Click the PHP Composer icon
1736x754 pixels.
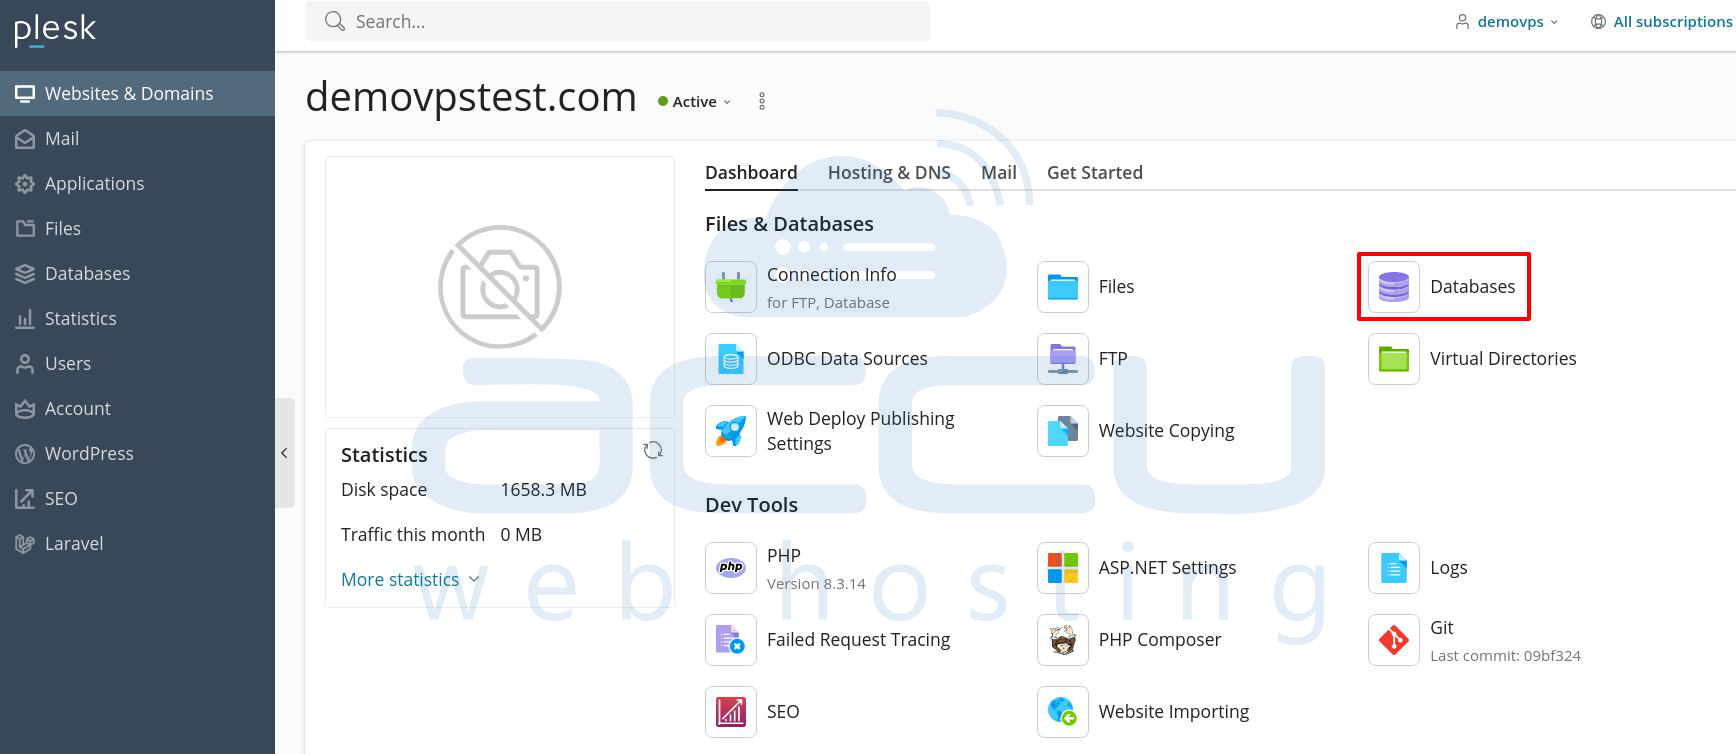tap(1063, 640)
